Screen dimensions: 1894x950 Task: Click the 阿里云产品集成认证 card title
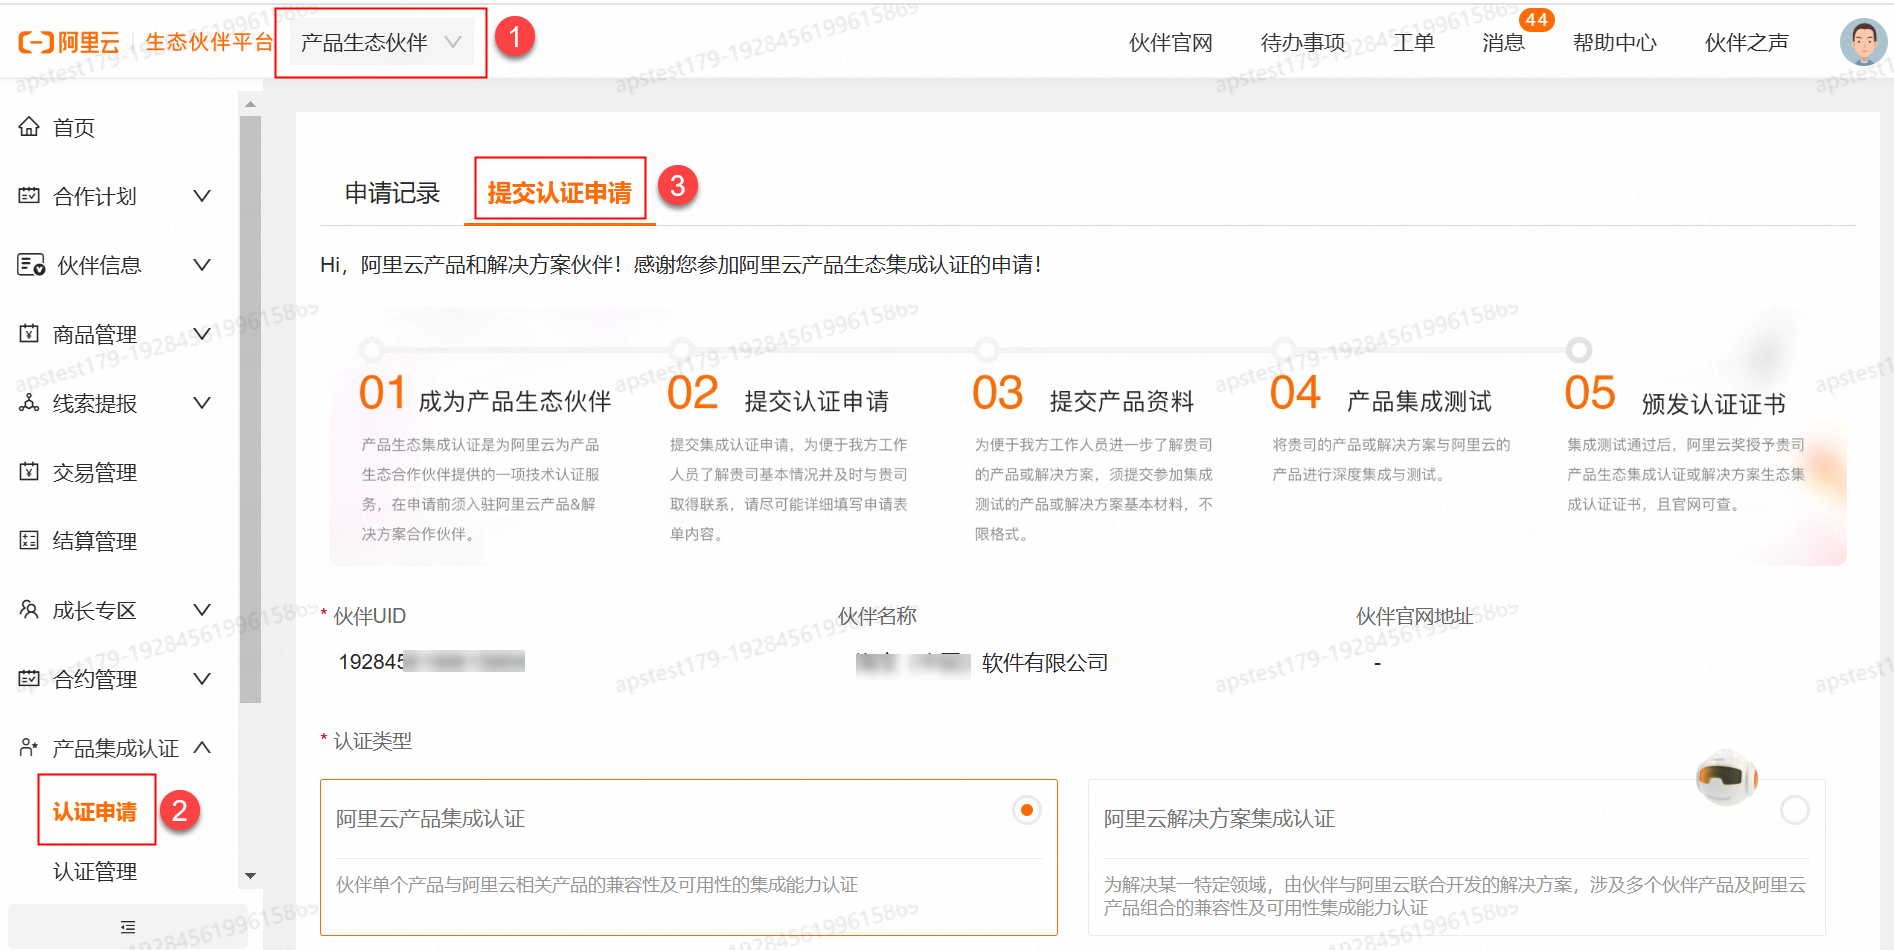point(431,819)
